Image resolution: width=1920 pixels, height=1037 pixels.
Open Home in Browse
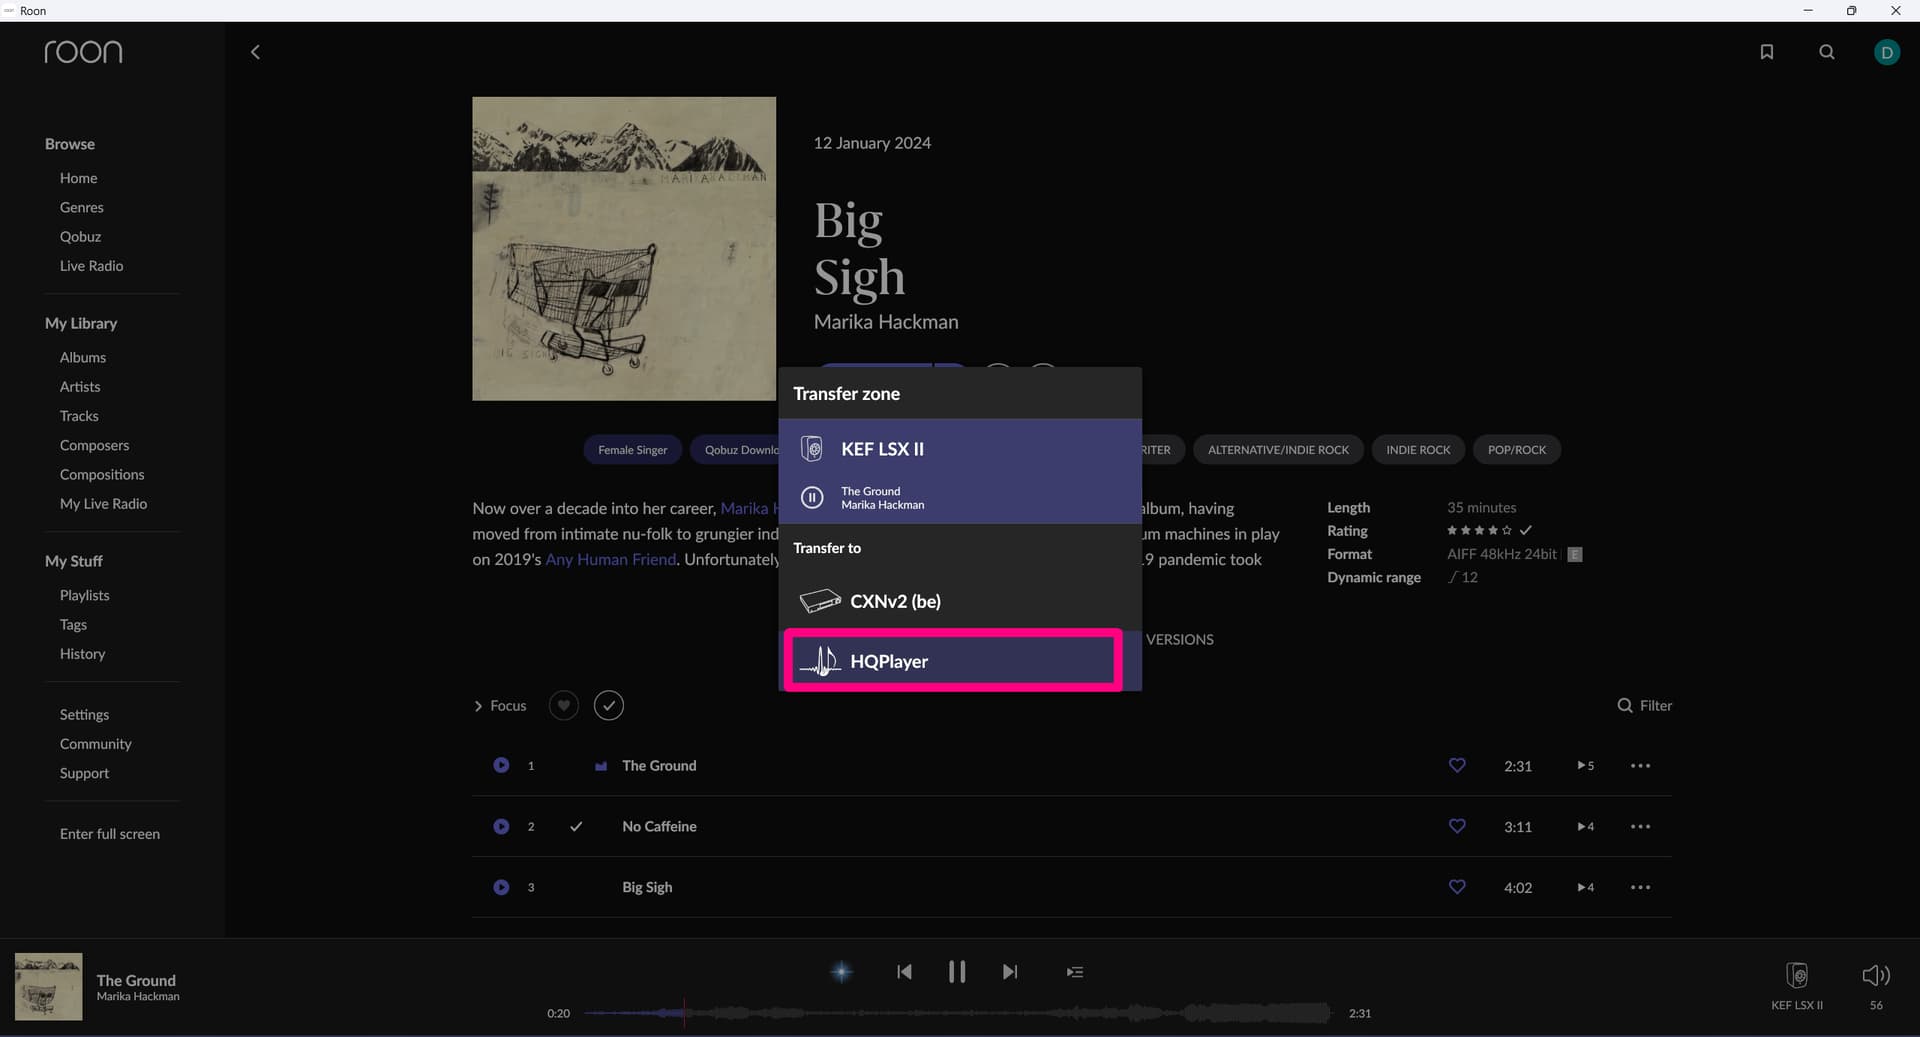[78, 178]
